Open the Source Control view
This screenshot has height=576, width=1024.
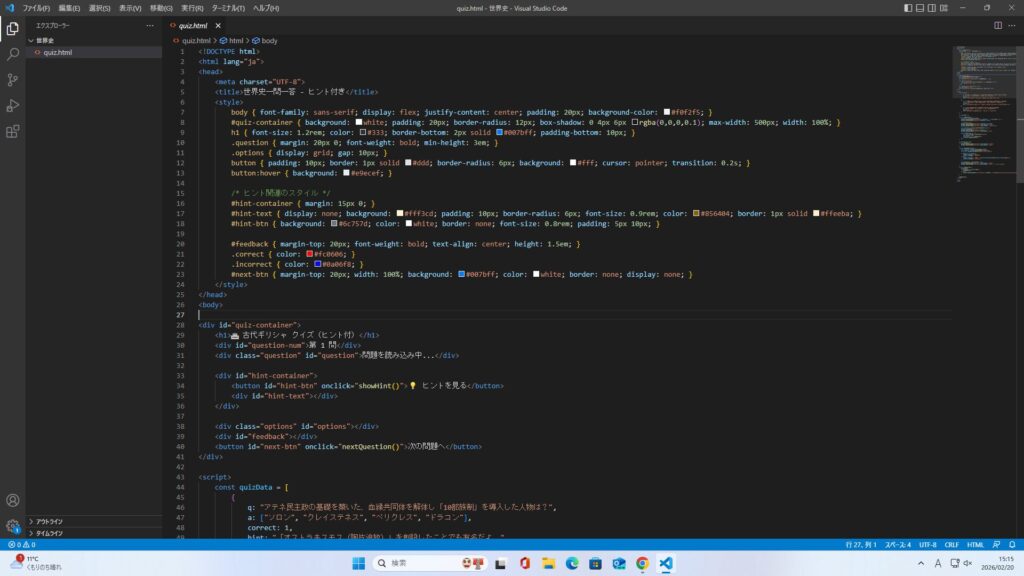pos(13,80)
